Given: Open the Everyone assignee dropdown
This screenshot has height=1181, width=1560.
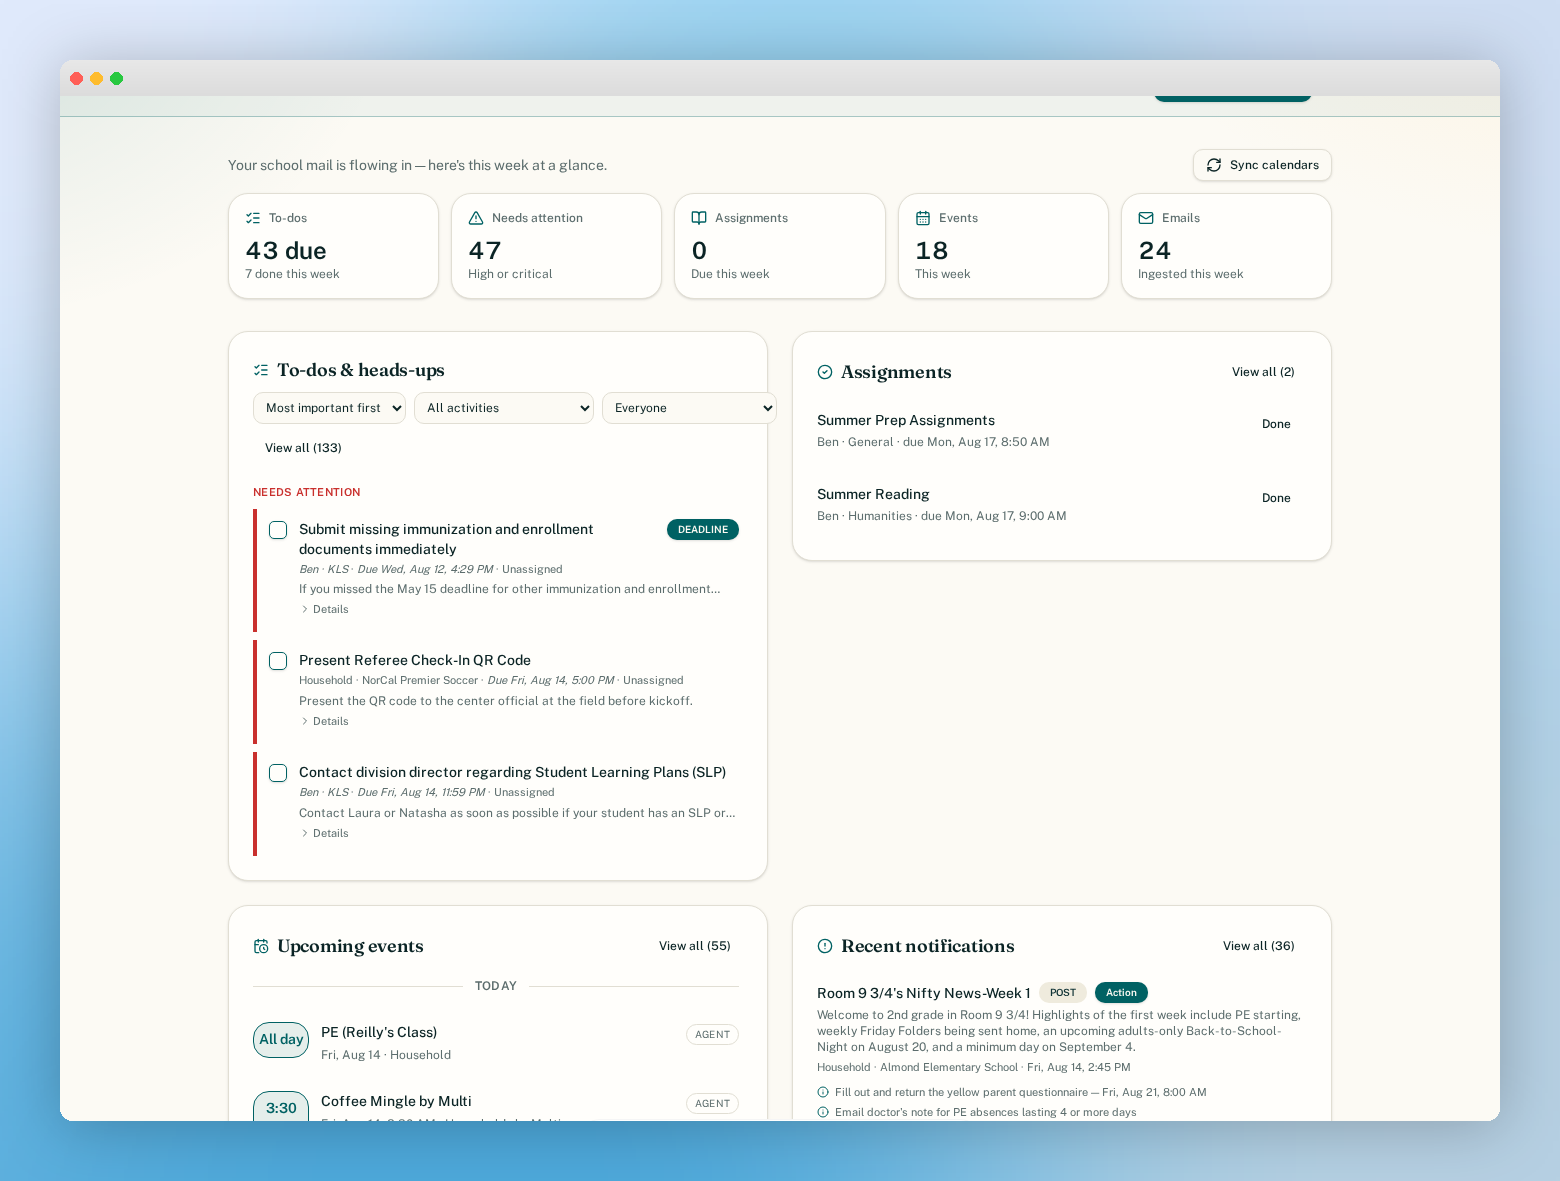Looking at the screenshot, I should [689, 408].
